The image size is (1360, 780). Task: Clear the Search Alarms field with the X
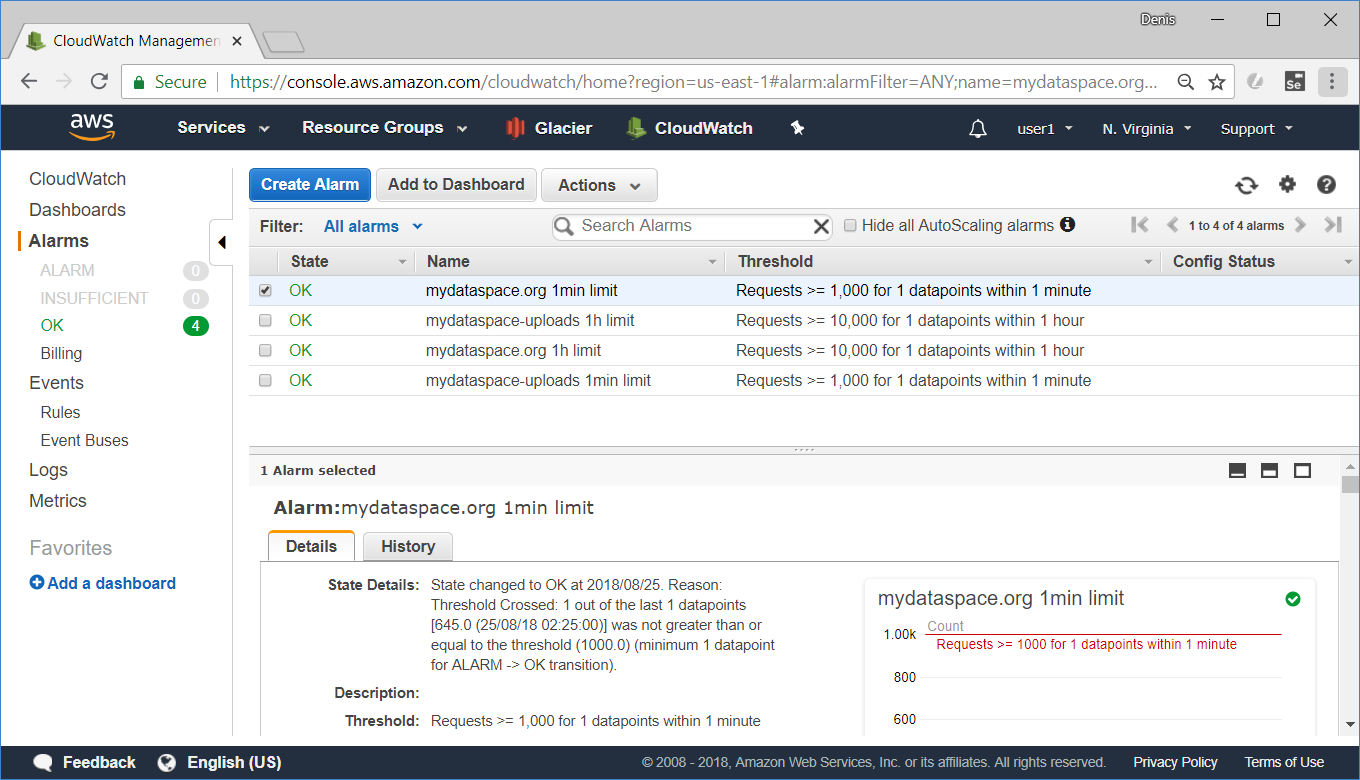820,226
